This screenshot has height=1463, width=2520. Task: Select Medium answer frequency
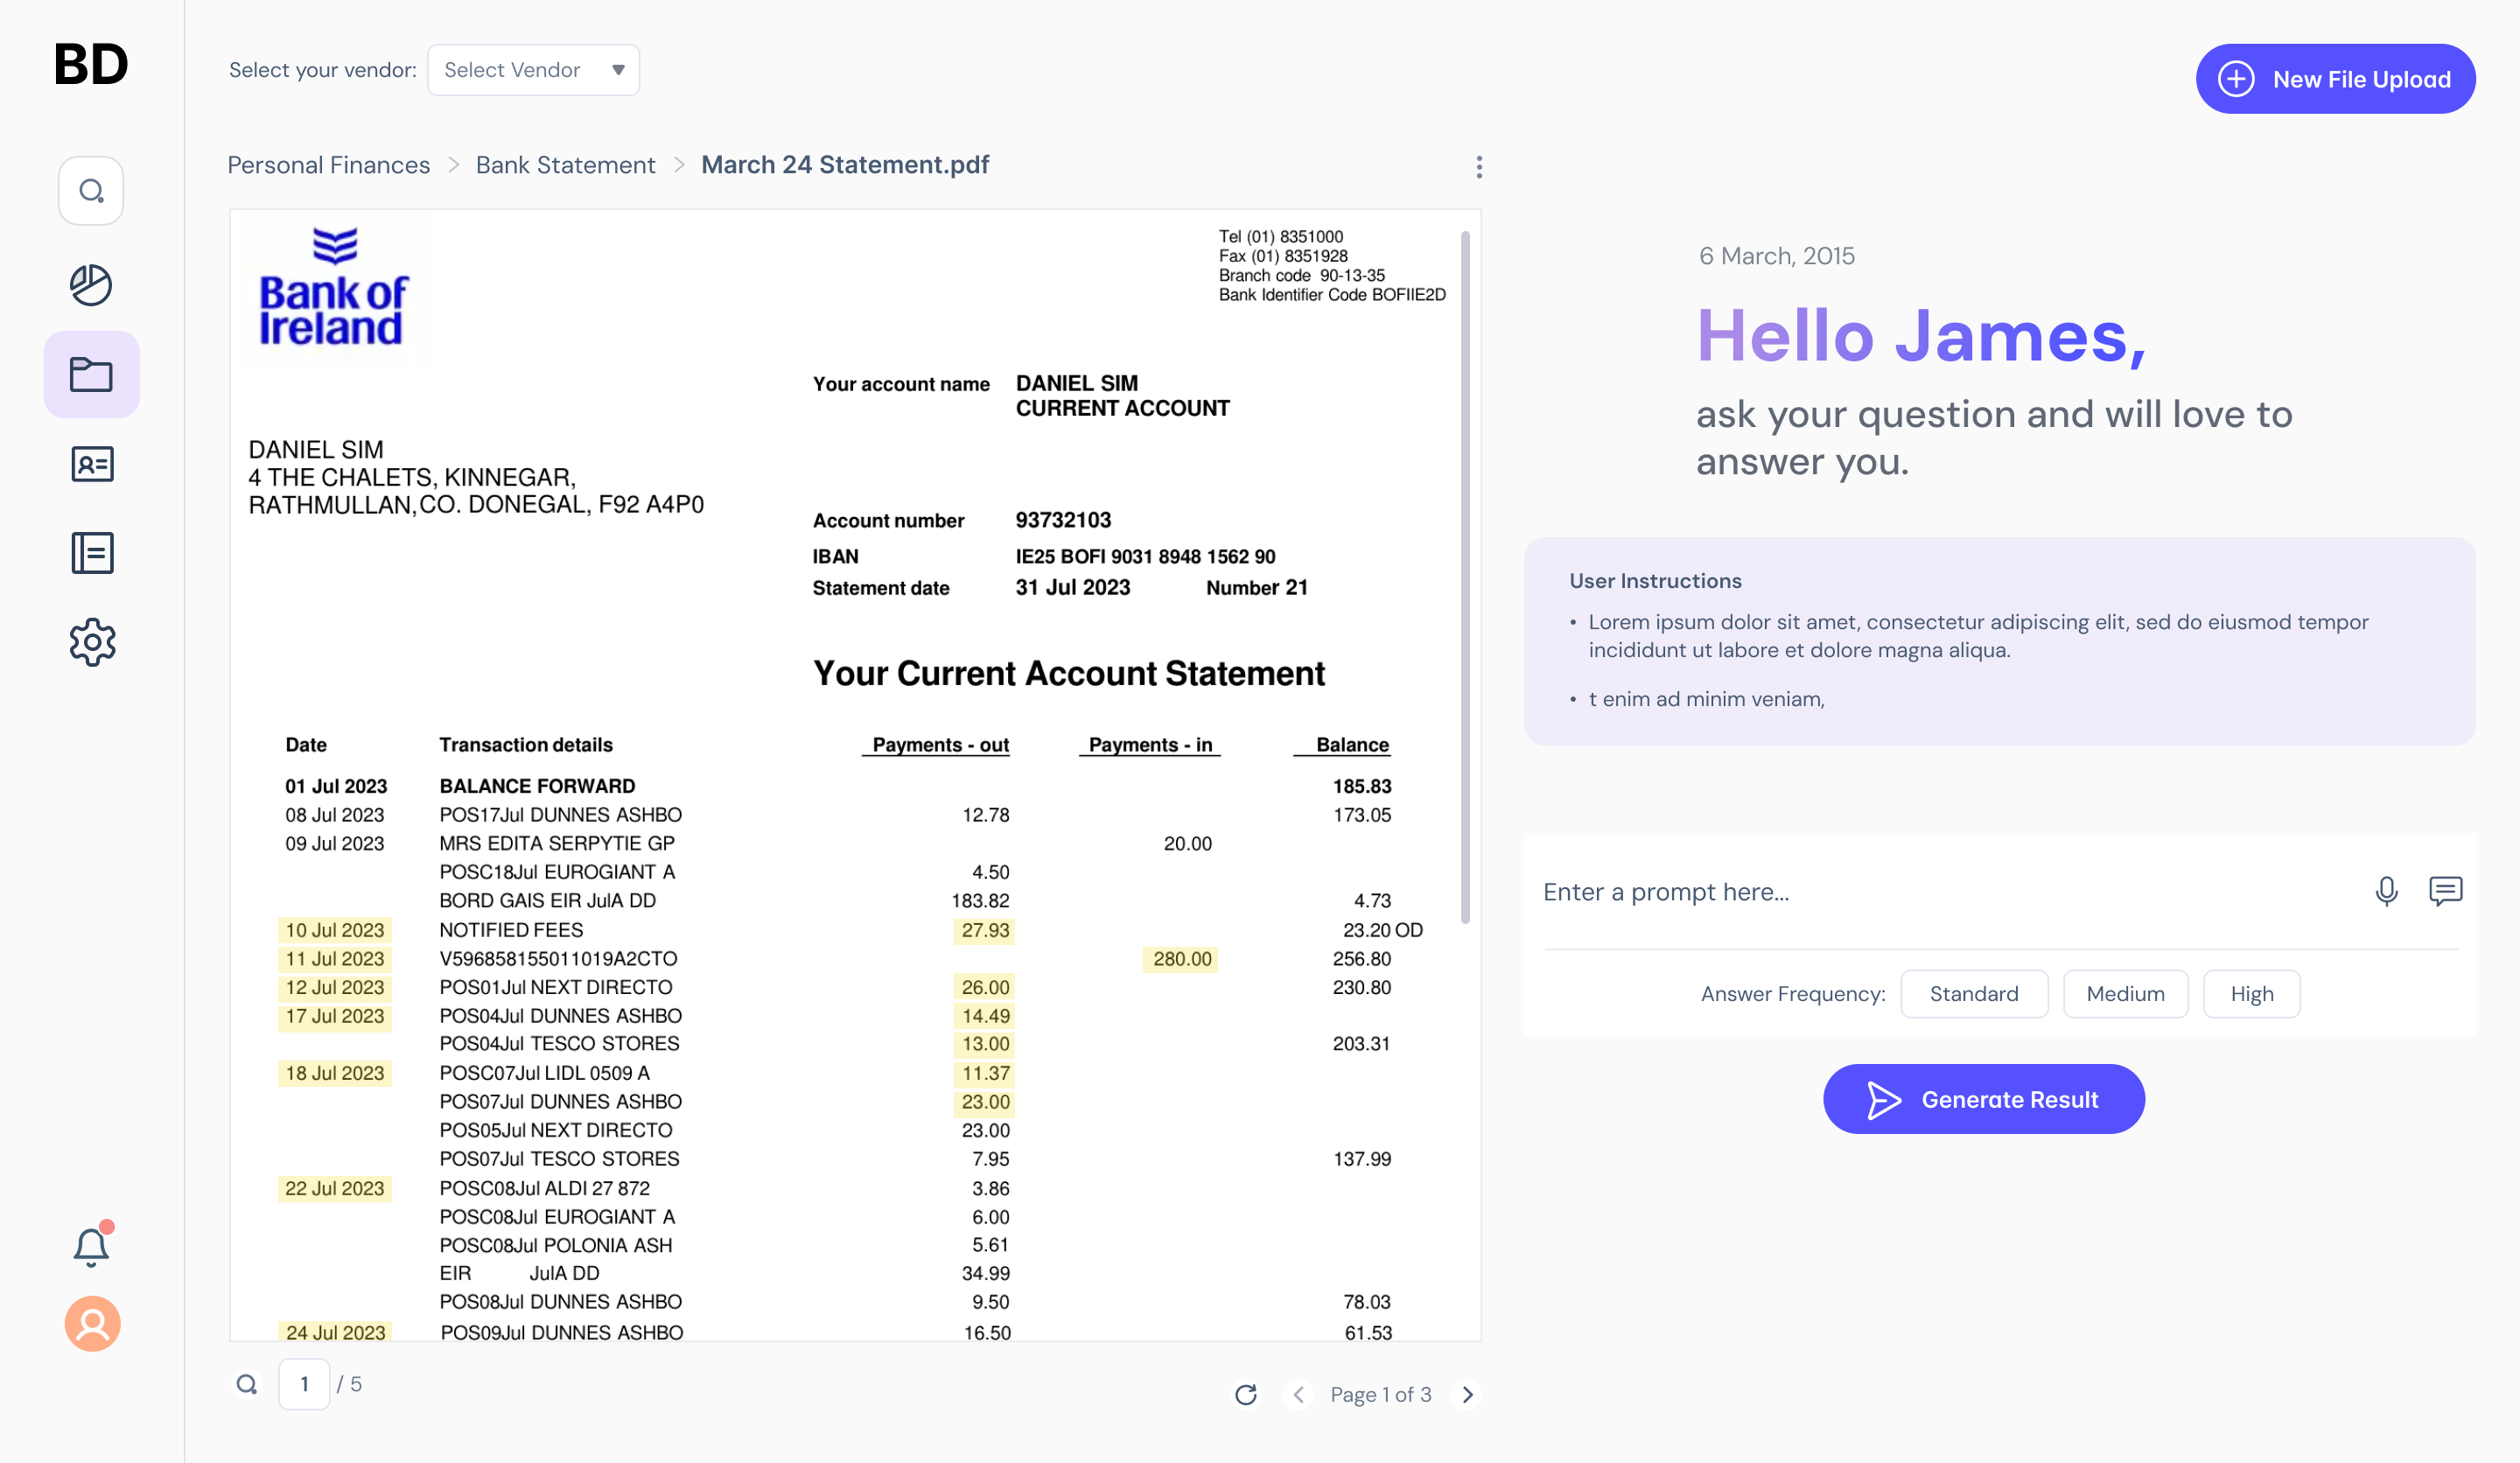coord(2125,994)
